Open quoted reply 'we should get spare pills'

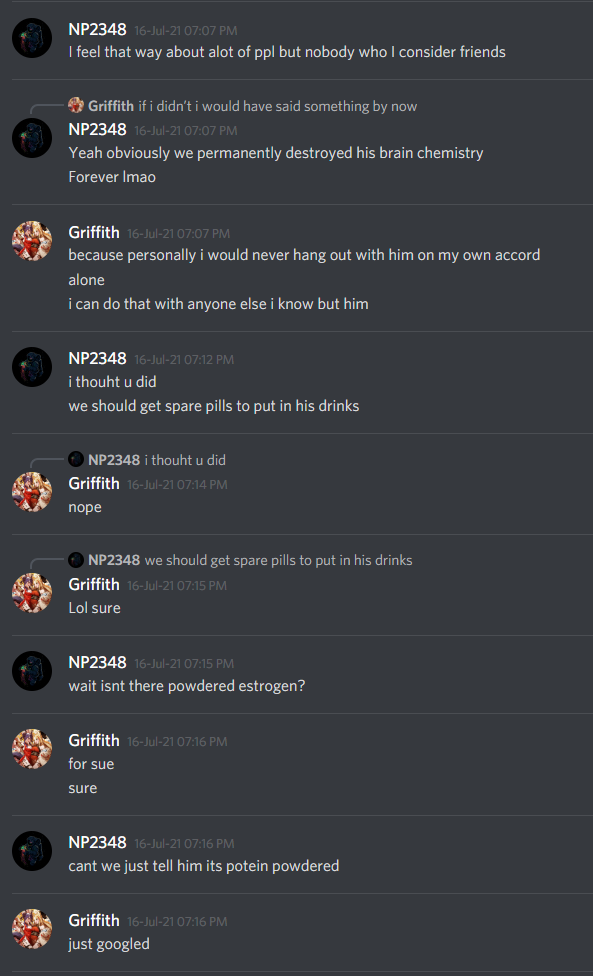pos(278,560)
